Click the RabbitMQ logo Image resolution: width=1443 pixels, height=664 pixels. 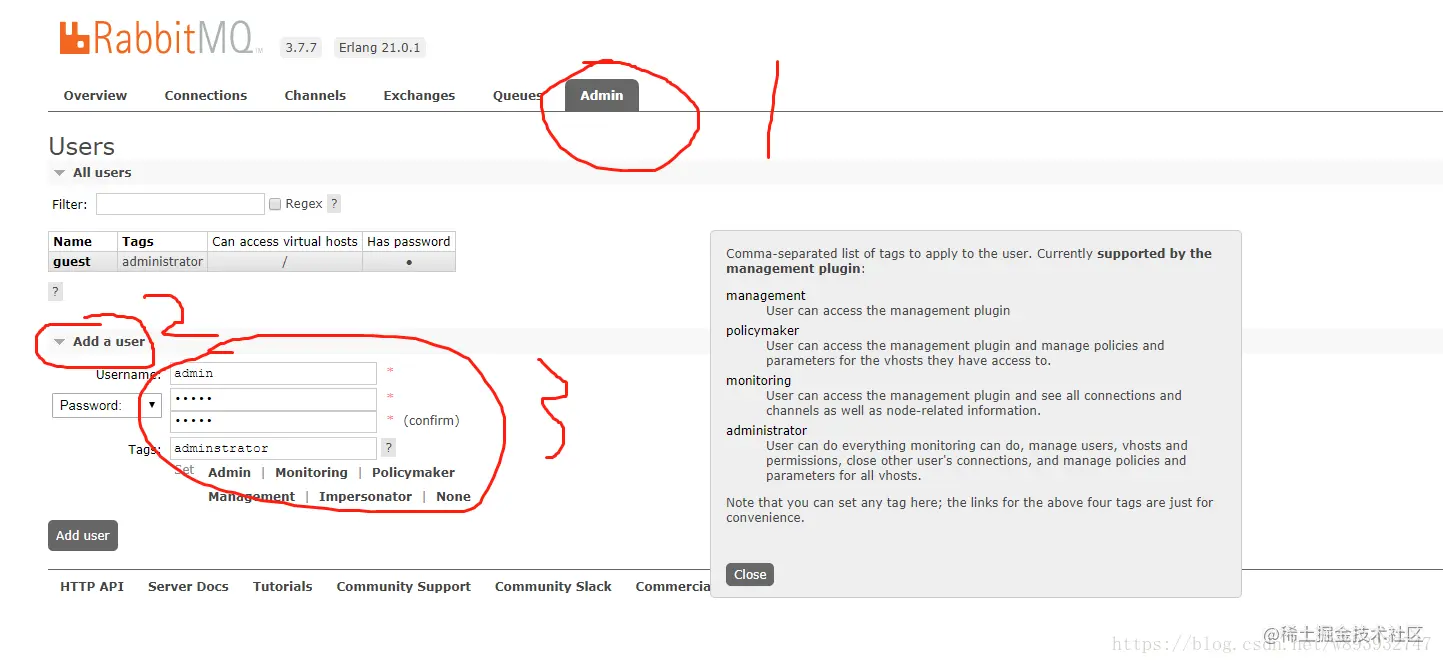point(161,38)
